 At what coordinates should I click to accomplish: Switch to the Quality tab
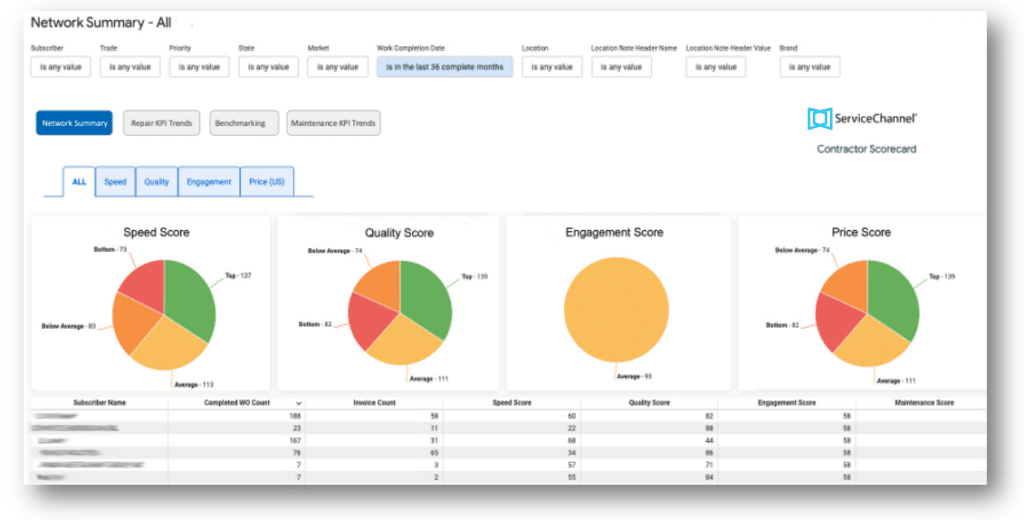(156, 182)
